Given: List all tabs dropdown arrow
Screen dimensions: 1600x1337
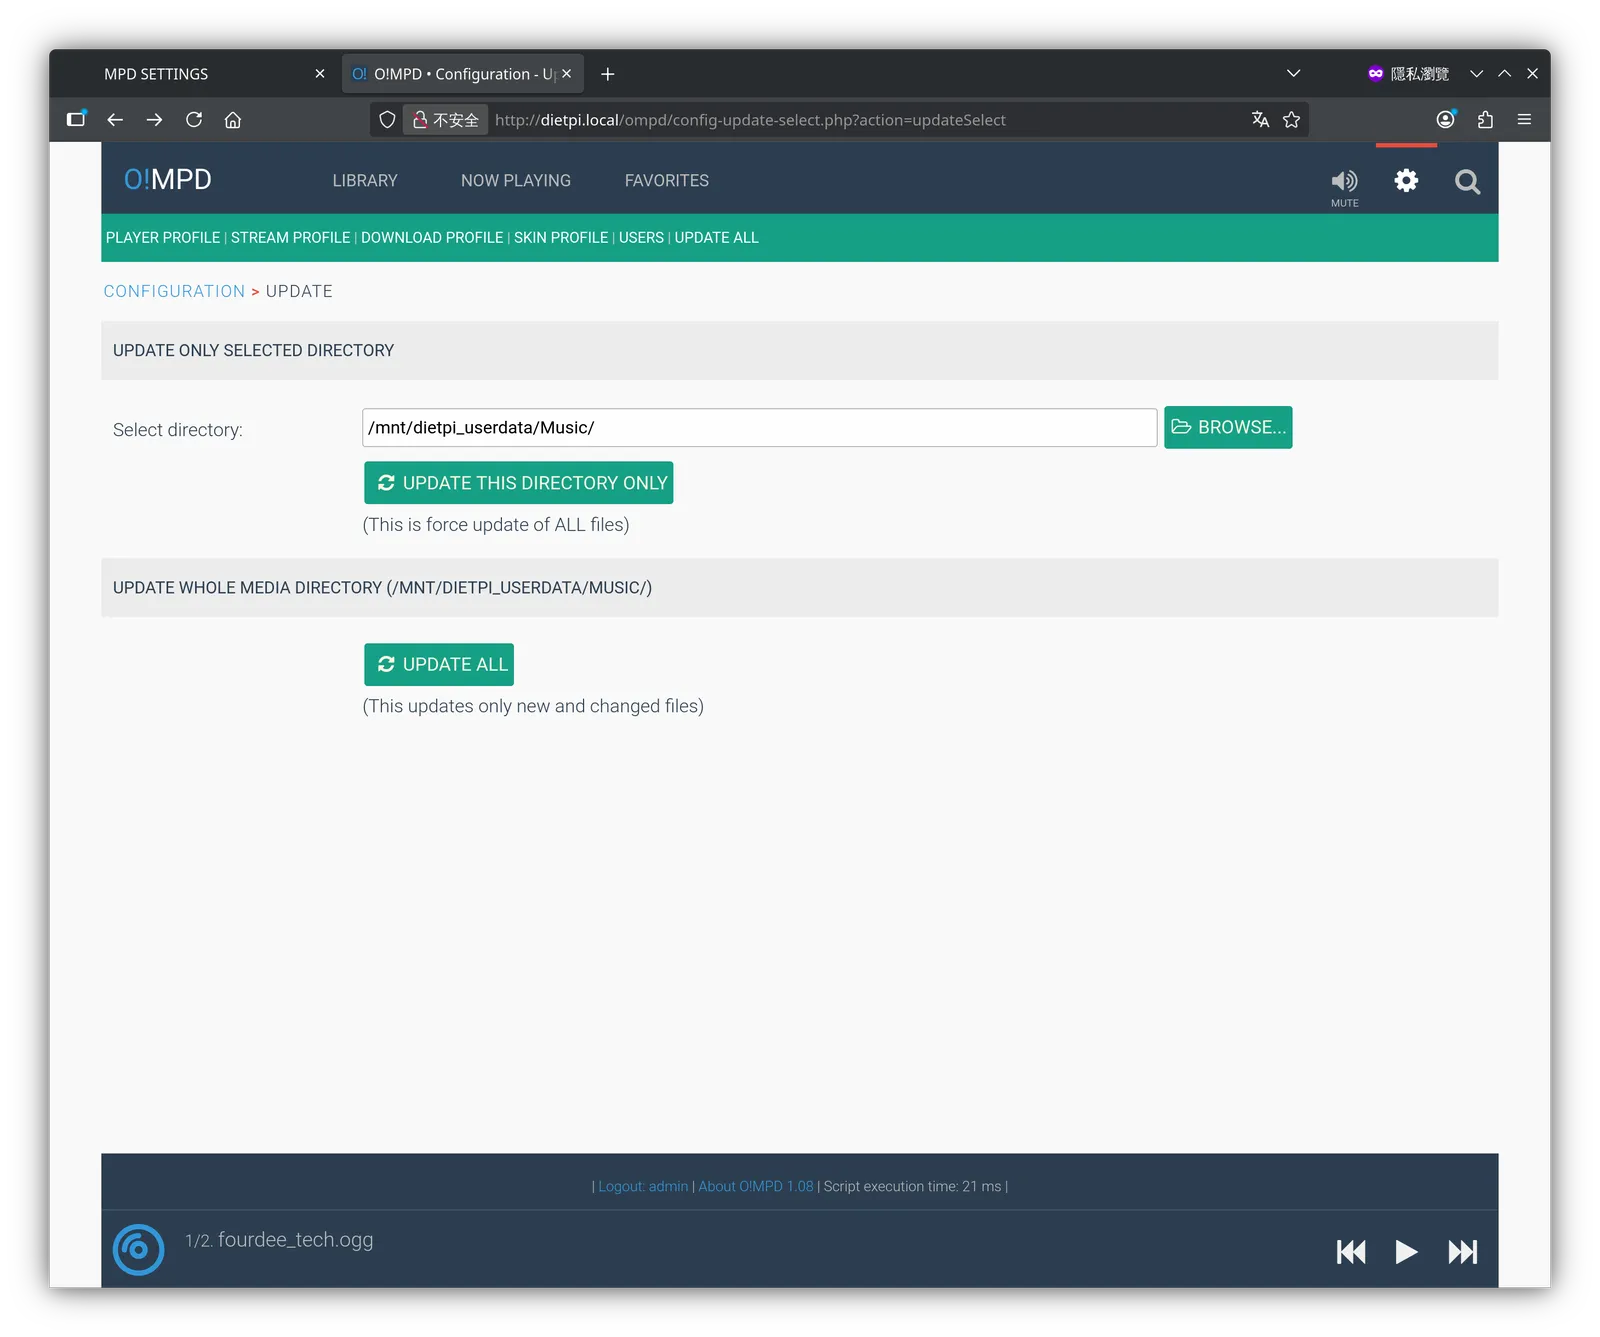Looking at the screenshot, I should [x=1293, y=73].
